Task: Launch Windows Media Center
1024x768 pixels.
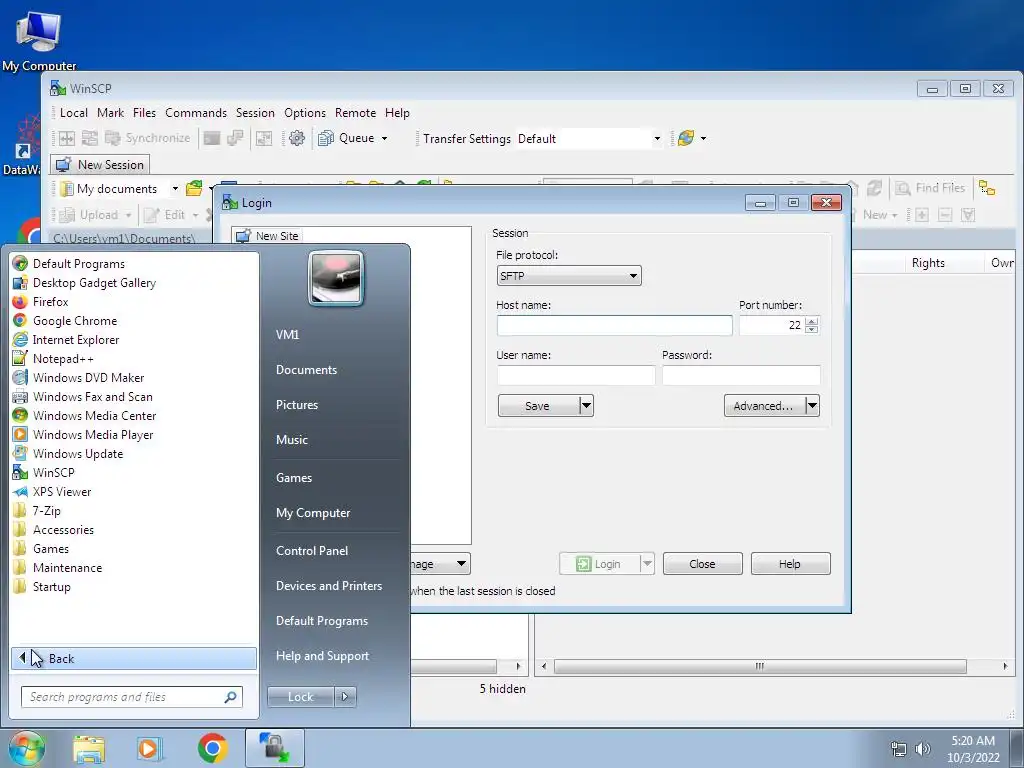Action: coord(94,415)
